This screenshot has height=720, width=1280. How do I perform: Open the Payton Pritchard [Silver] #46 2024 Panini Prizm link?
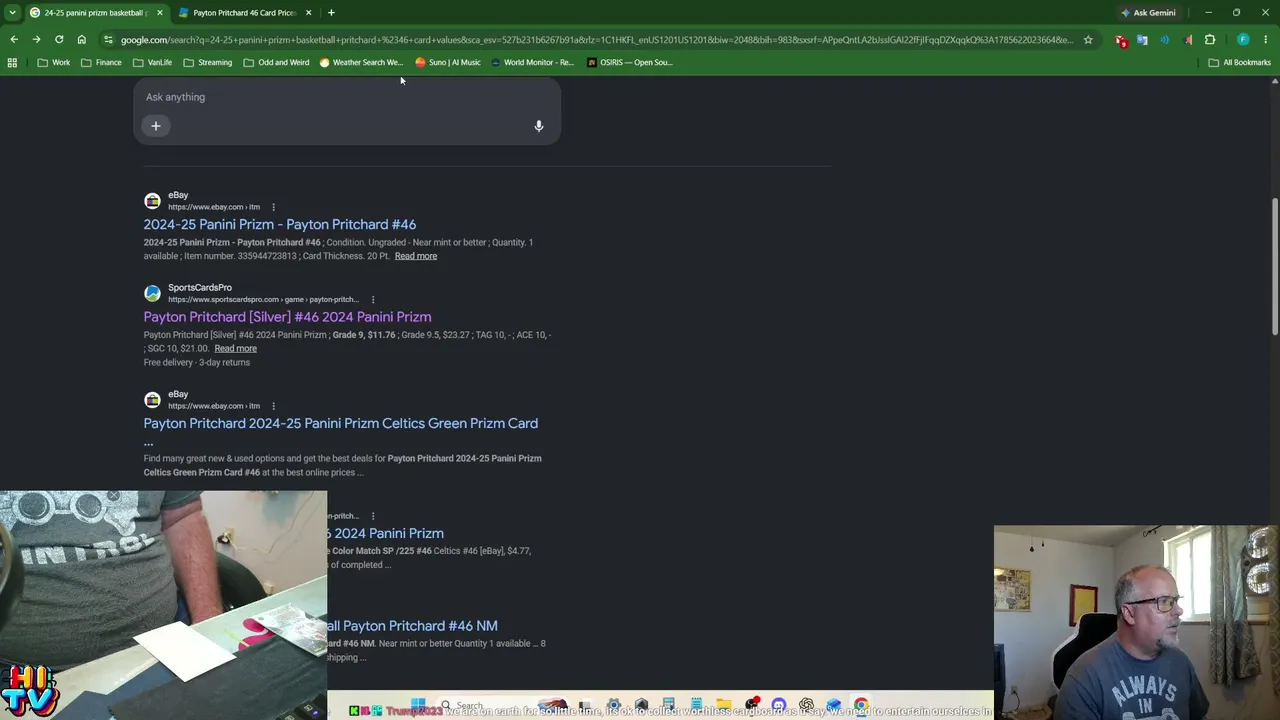[x=287, y=317]
